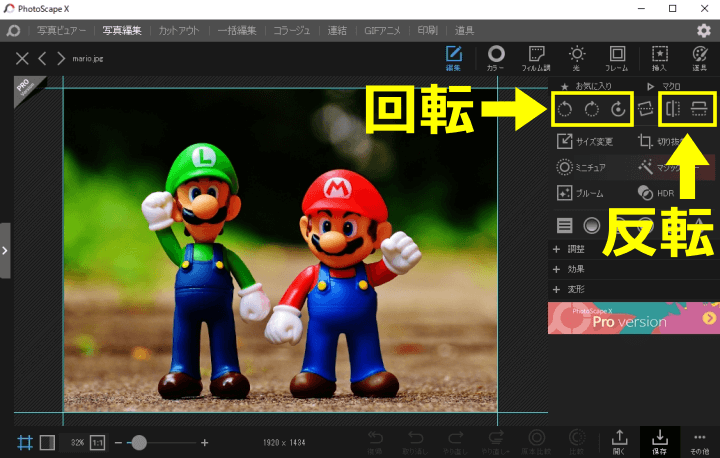The height and width of the screenshot is (458, 720).
Task: Click the horizontal lines filter icon
Action: [x=565, y=226]
